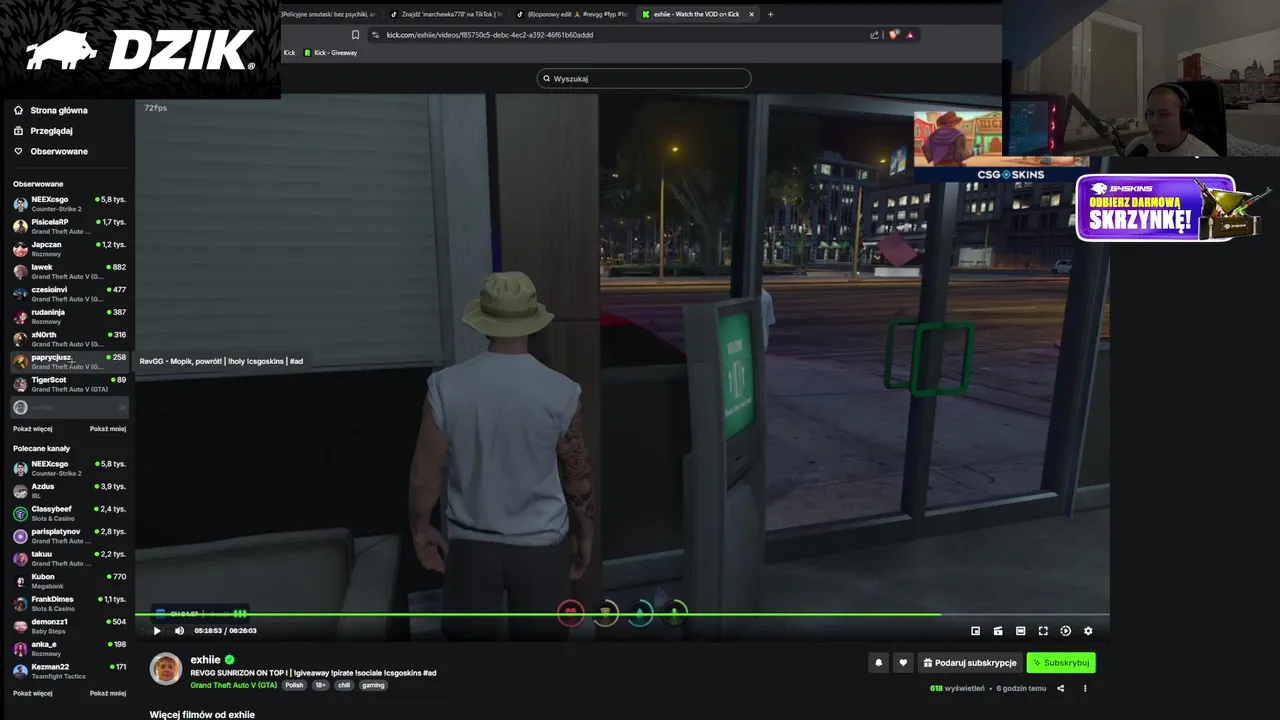Open video player settings gear
This screenshot has height=720, width=1280.
tap(1088, 631)
